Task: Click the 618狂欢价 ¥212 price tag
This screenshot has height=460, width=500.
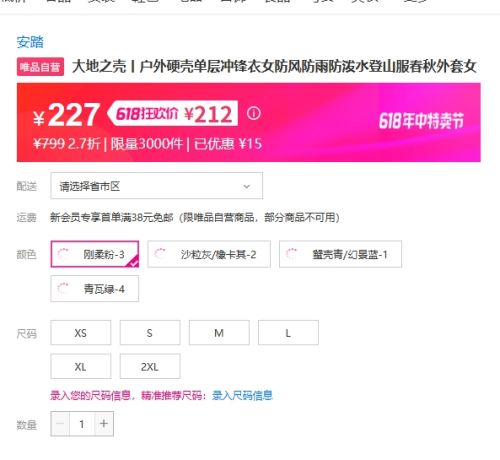Action: [x=173, y=113]
